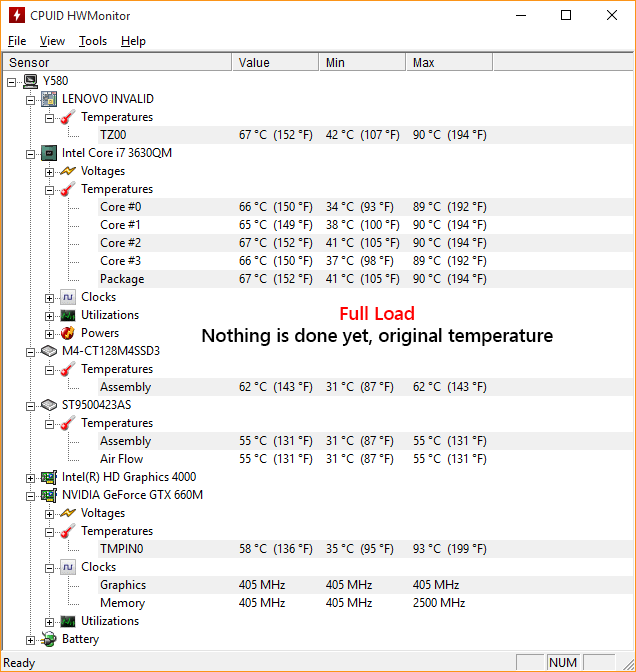This screenshot has height=672, width=636.
Task: Click the ST9500423AS hard drive icon
Action: coord(49,405)
